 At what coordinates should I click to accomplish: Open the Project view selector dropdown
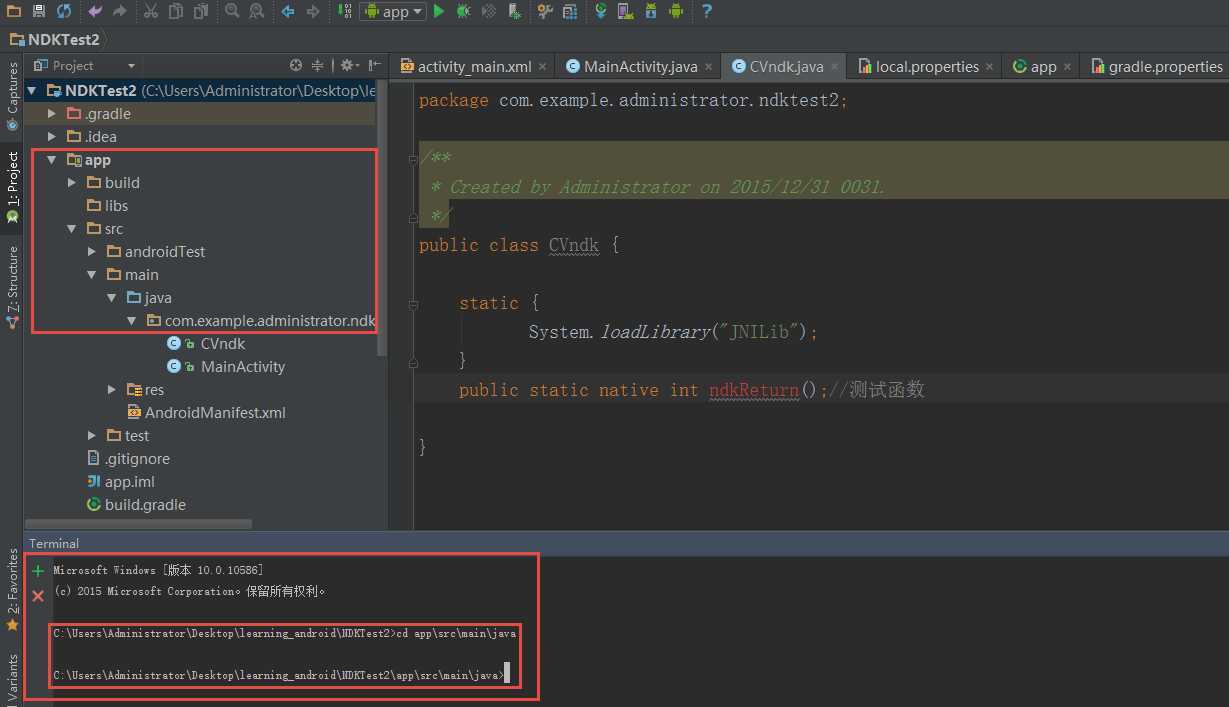pyautogui.click(x=85, y=65)
